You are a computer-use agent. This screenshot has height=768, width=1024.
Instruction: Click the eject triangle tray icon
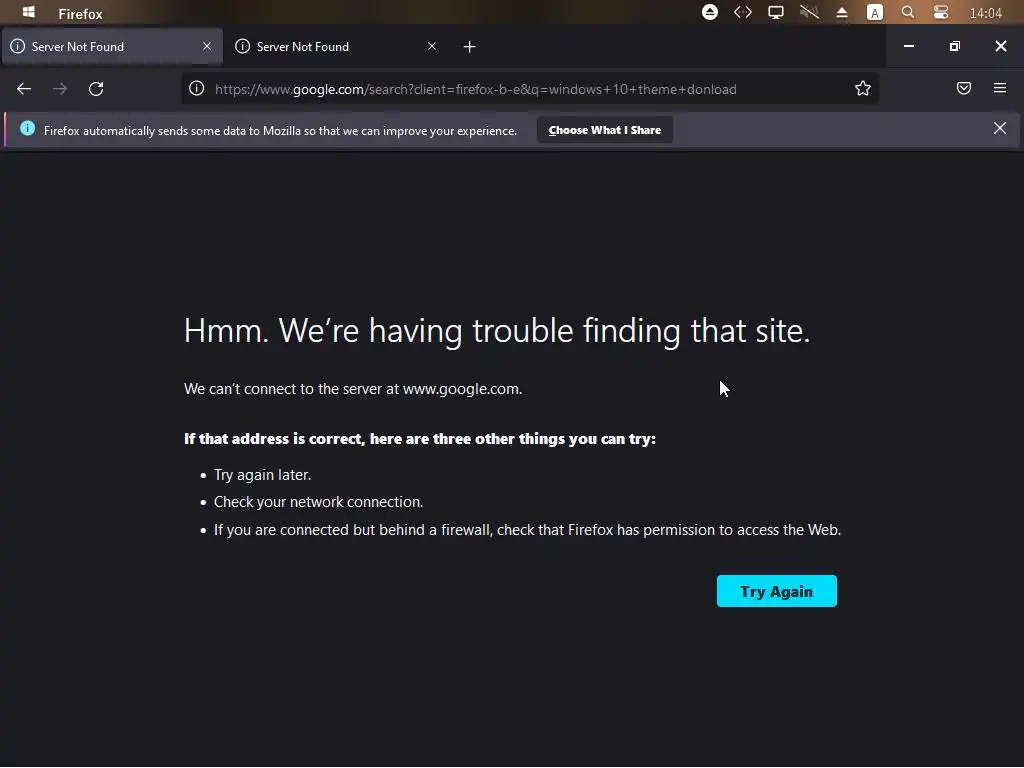click(x=842, y=13)
